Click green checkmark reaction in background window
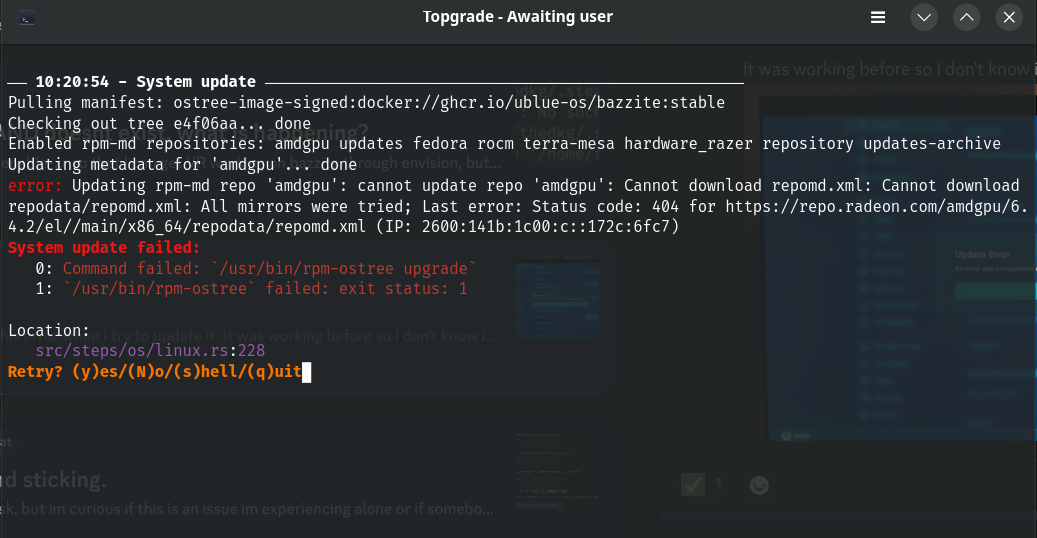 693,485
